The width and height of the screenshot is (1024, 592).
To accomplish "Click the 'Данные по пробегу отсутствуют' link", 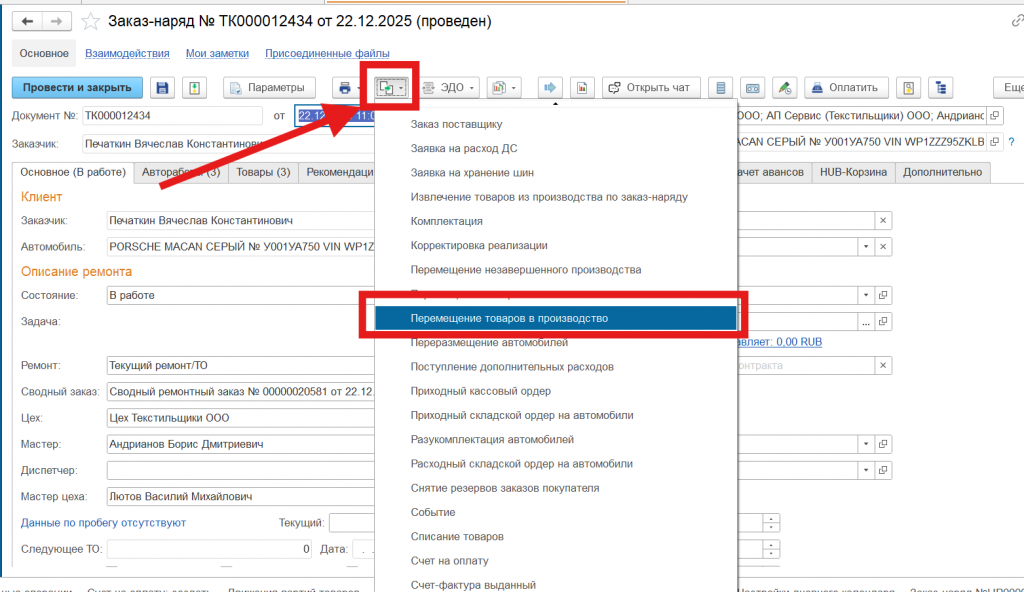I will click(103, 523).
